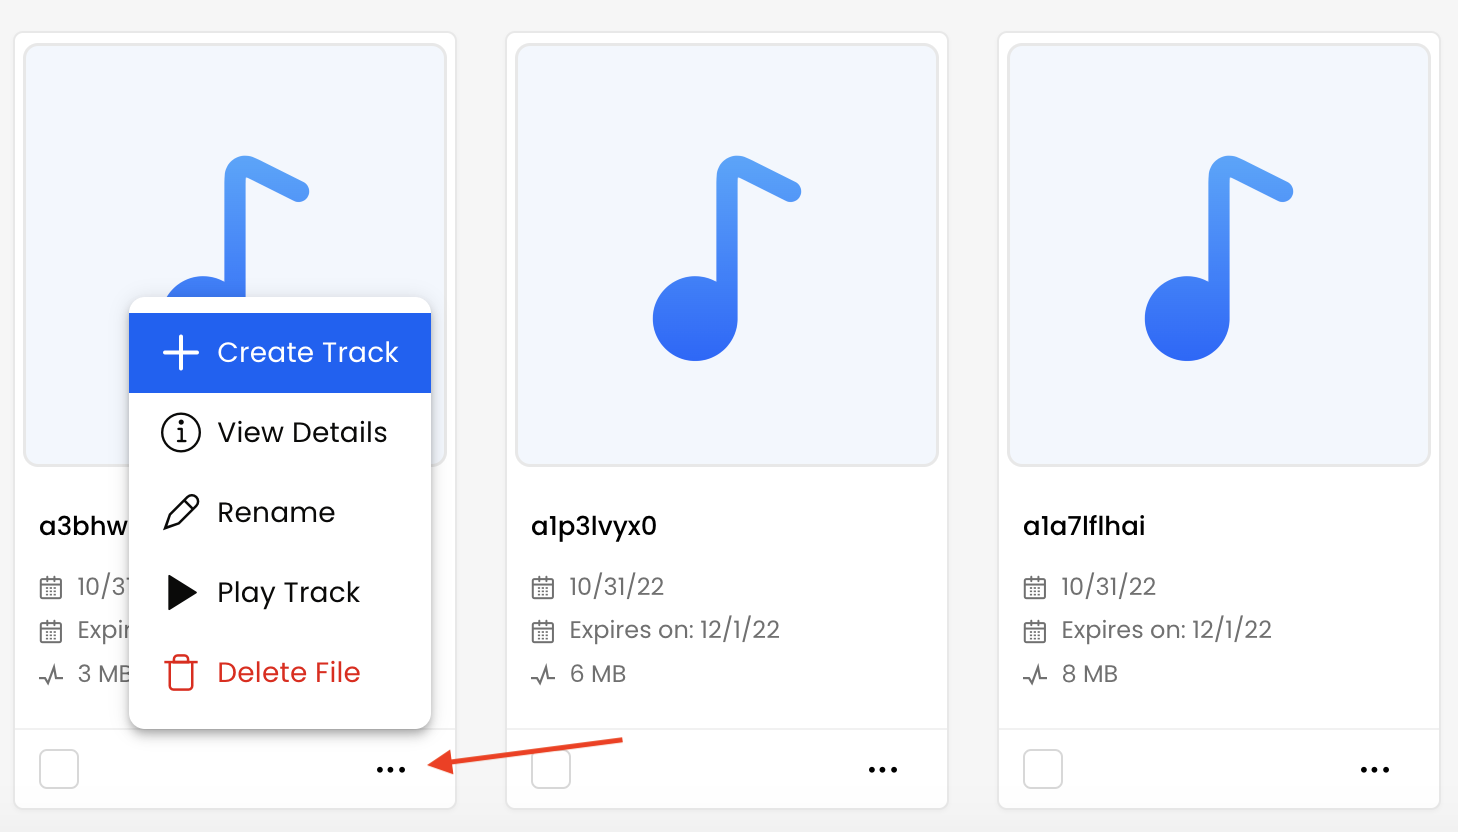Click the pencil icon beside Rename
1458x832 pixels.
pyautogui.click(x=181, y=512)
